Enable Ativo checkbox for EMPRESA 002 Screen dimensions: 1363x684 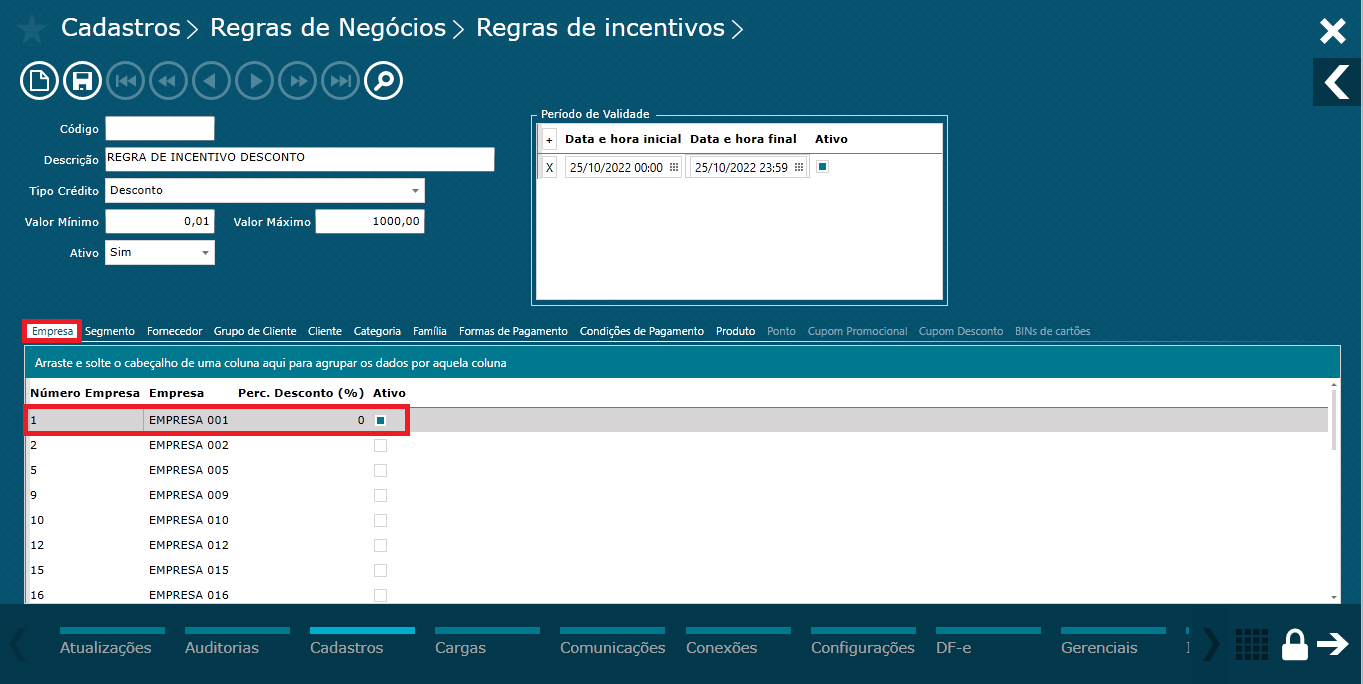[380, 446]
